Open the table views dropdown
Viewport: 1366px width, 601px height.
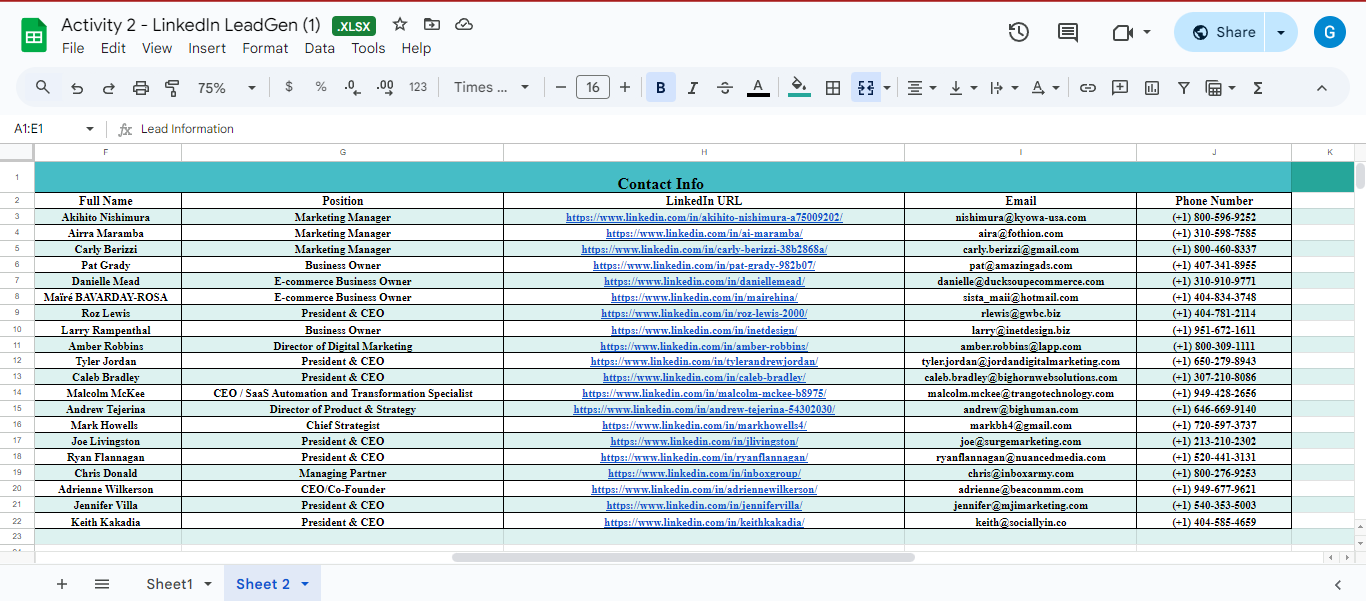tap(1221, 88)
